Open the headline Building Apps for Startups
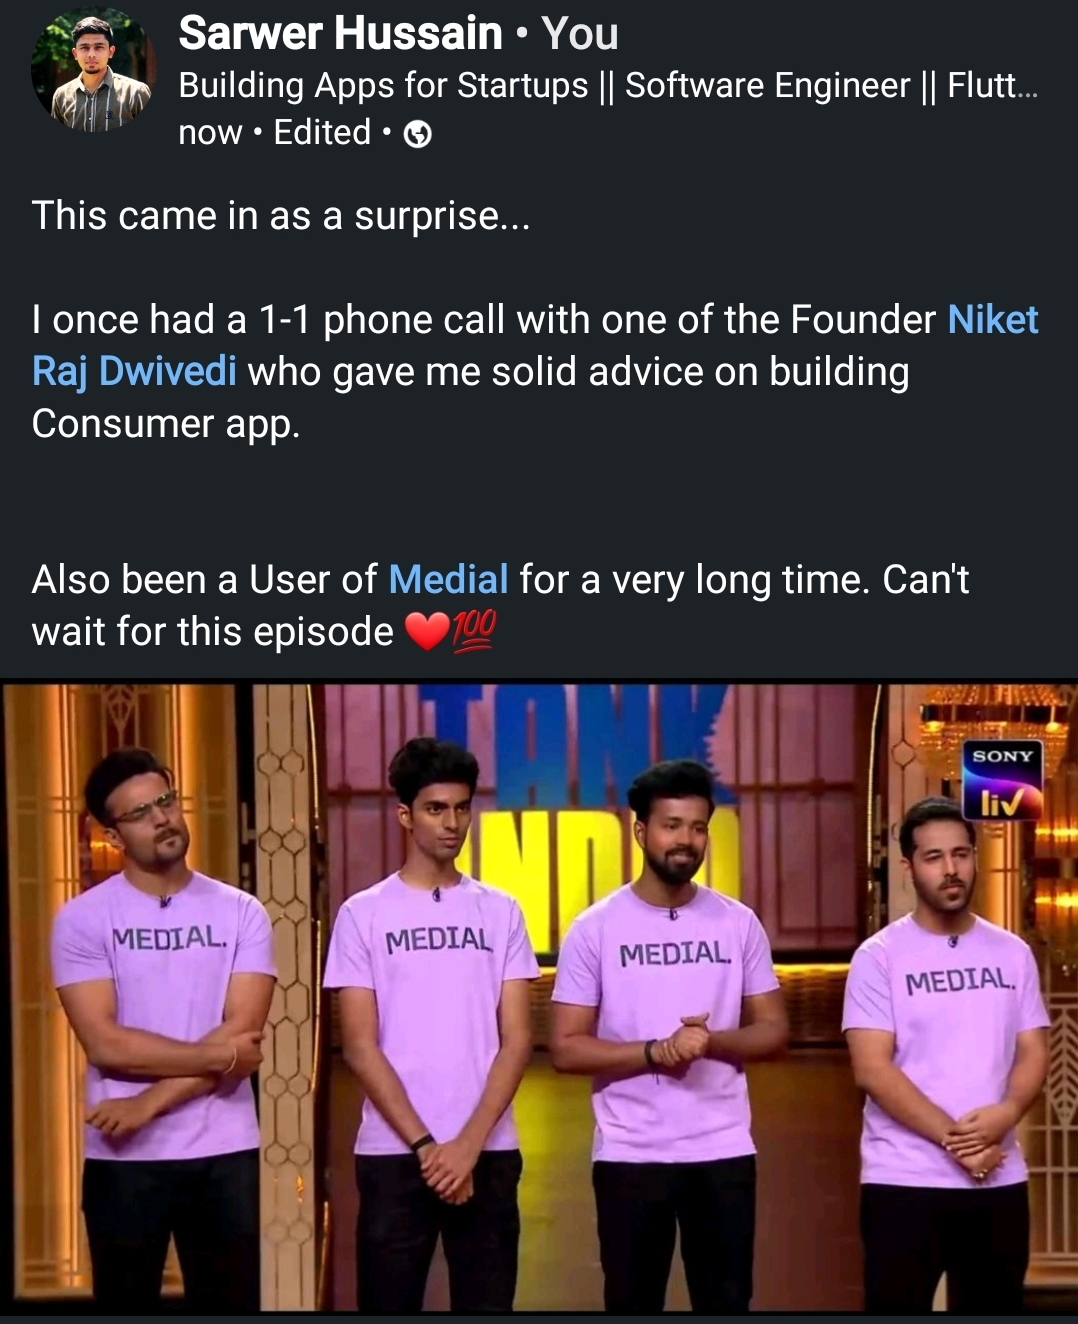 [x=608, y=86]
